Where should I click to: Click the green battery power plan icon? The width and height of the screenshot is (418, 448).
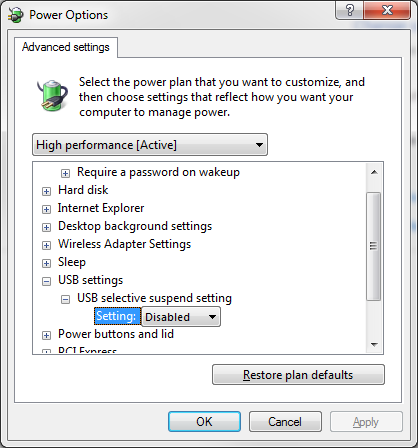click(52, 95)
